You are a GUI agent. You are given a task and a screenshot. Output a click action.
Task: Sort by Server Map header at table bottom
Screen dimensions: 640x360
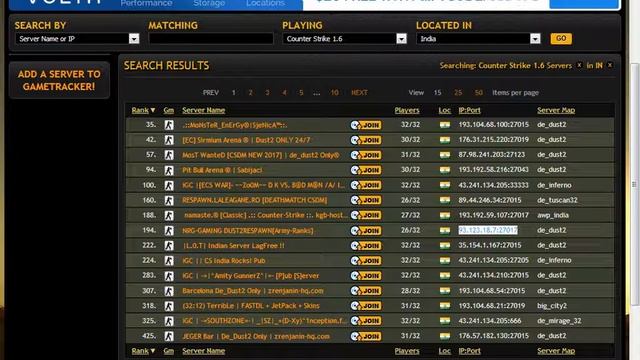pyautogui.click(x=556, y=351)
